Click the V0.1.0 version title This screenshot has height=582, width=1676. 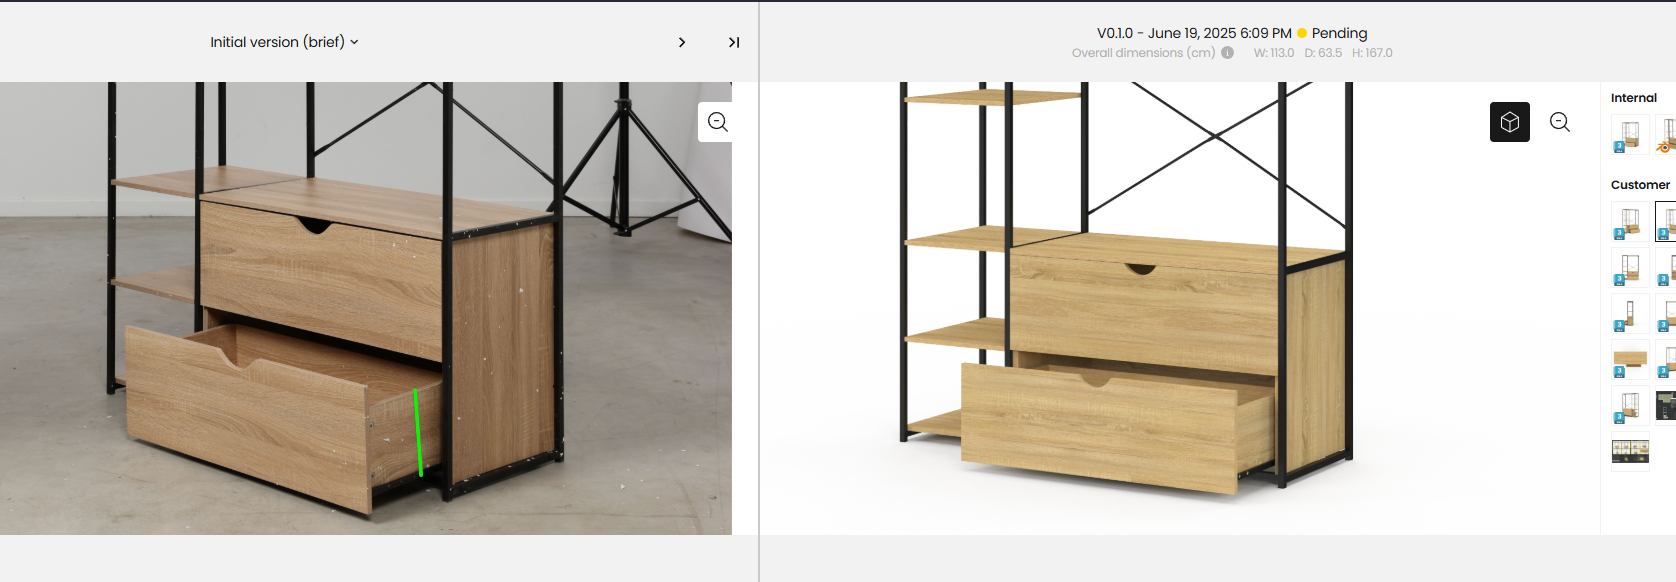(1114, 33)
